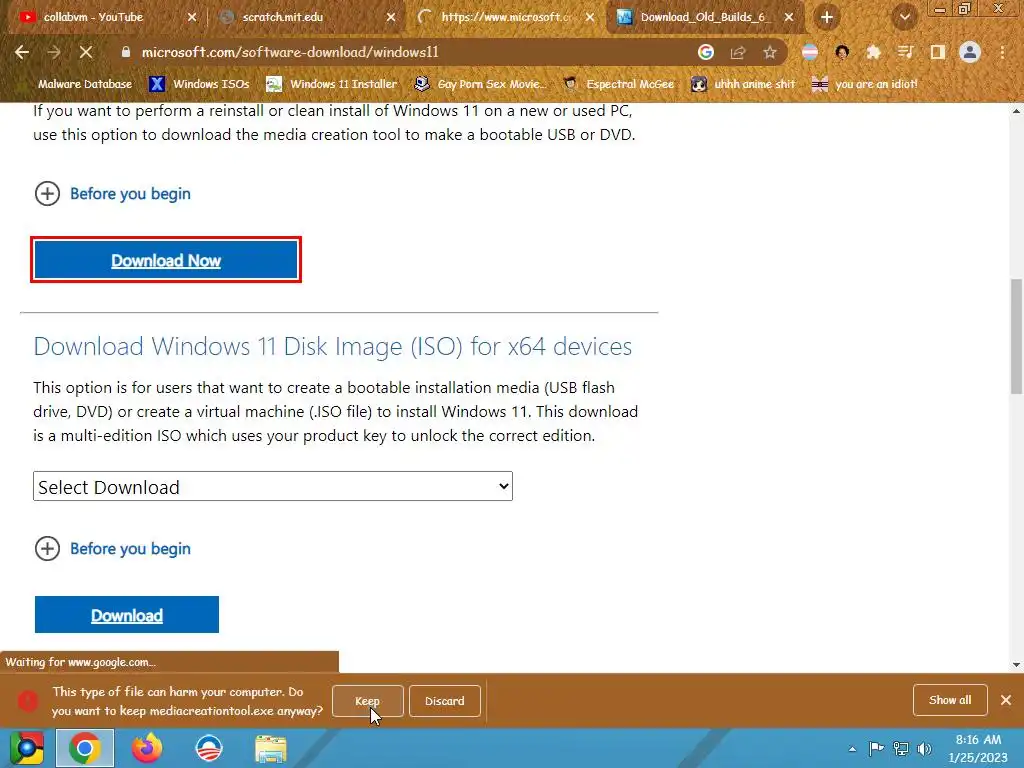This screenshot has height=768, width=1024.
Task: Stop page loading with X button
Action: pos(86,52)
